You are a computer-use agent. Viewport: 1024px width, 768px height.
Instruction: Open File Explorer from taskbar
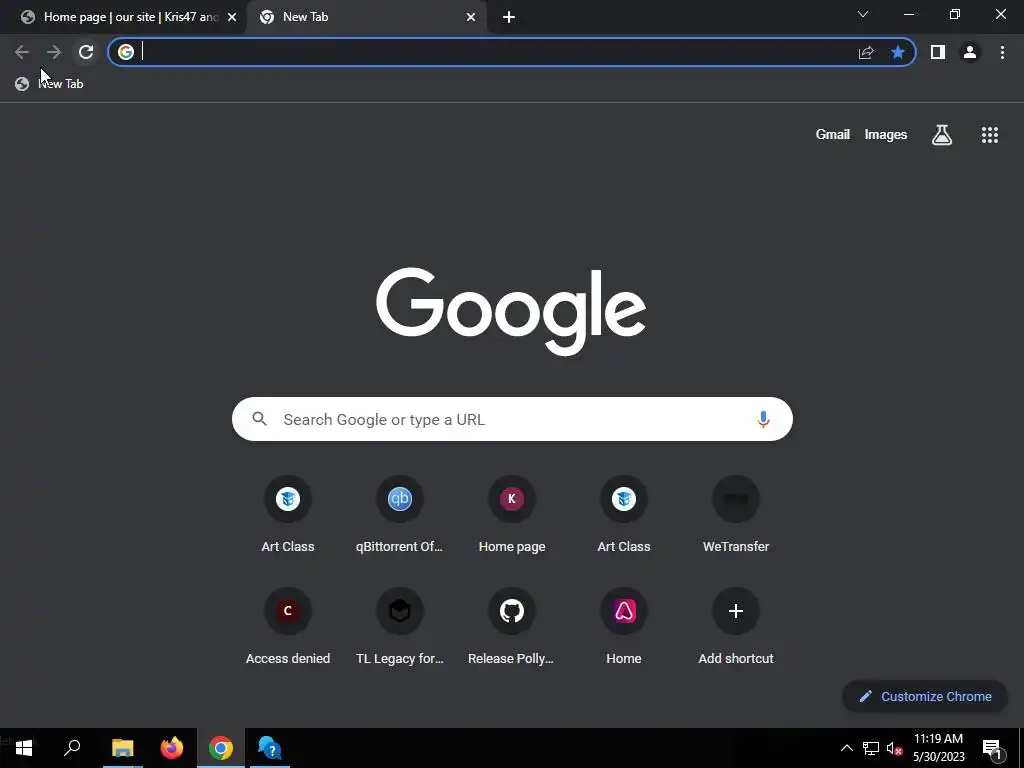122,748
